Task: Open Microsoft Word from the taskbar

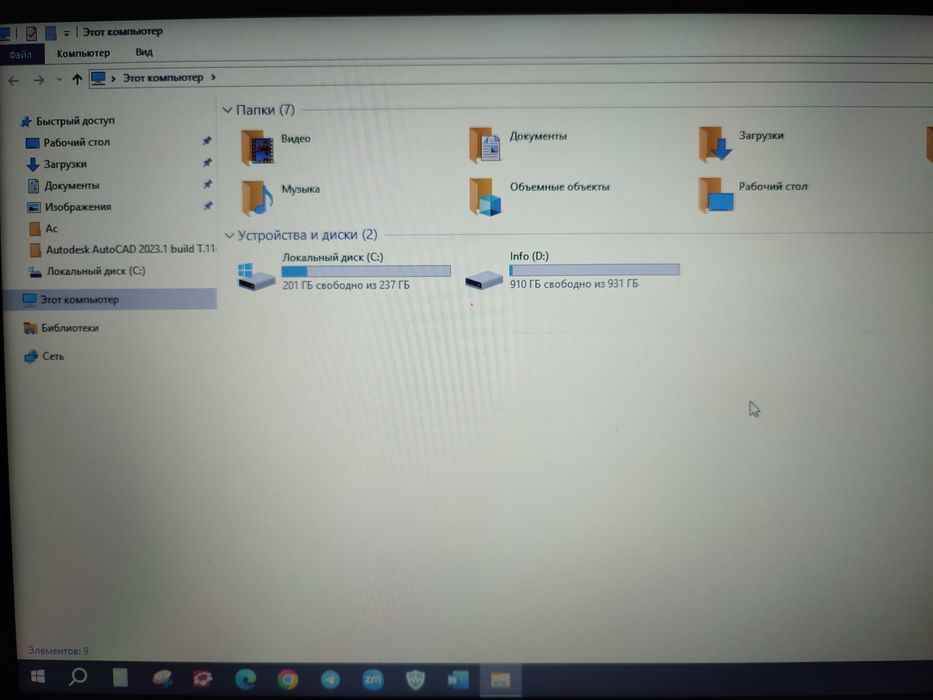Action: 458,679
